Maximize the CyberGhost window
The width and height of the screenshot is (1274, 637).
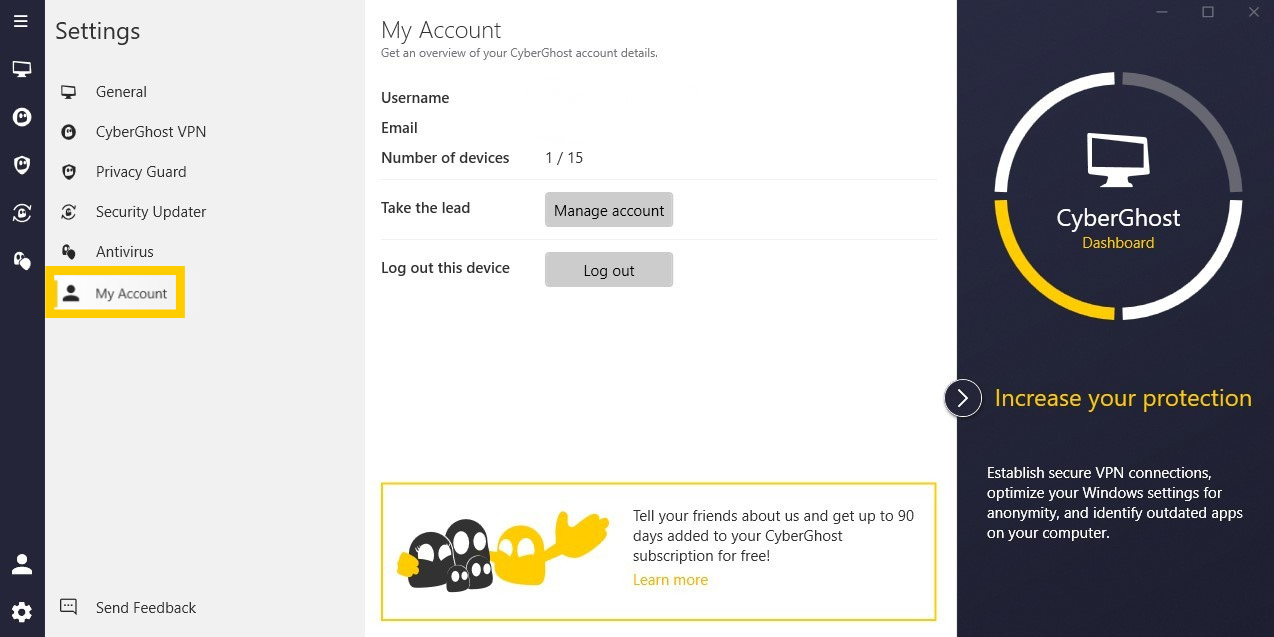1208,12
